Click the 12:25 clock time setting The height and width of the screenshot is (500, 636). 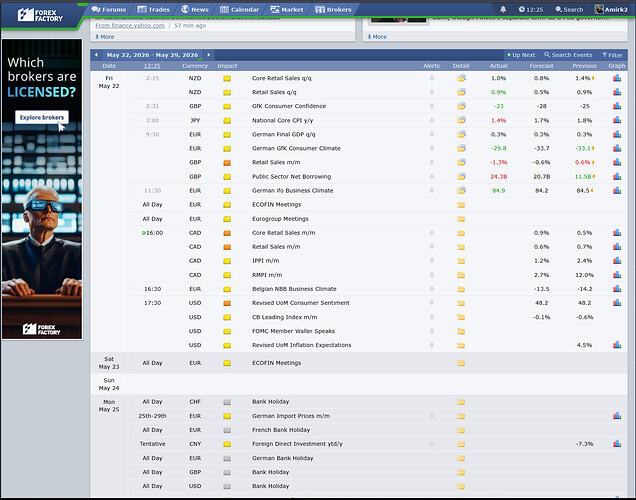(x=531, y=9)
